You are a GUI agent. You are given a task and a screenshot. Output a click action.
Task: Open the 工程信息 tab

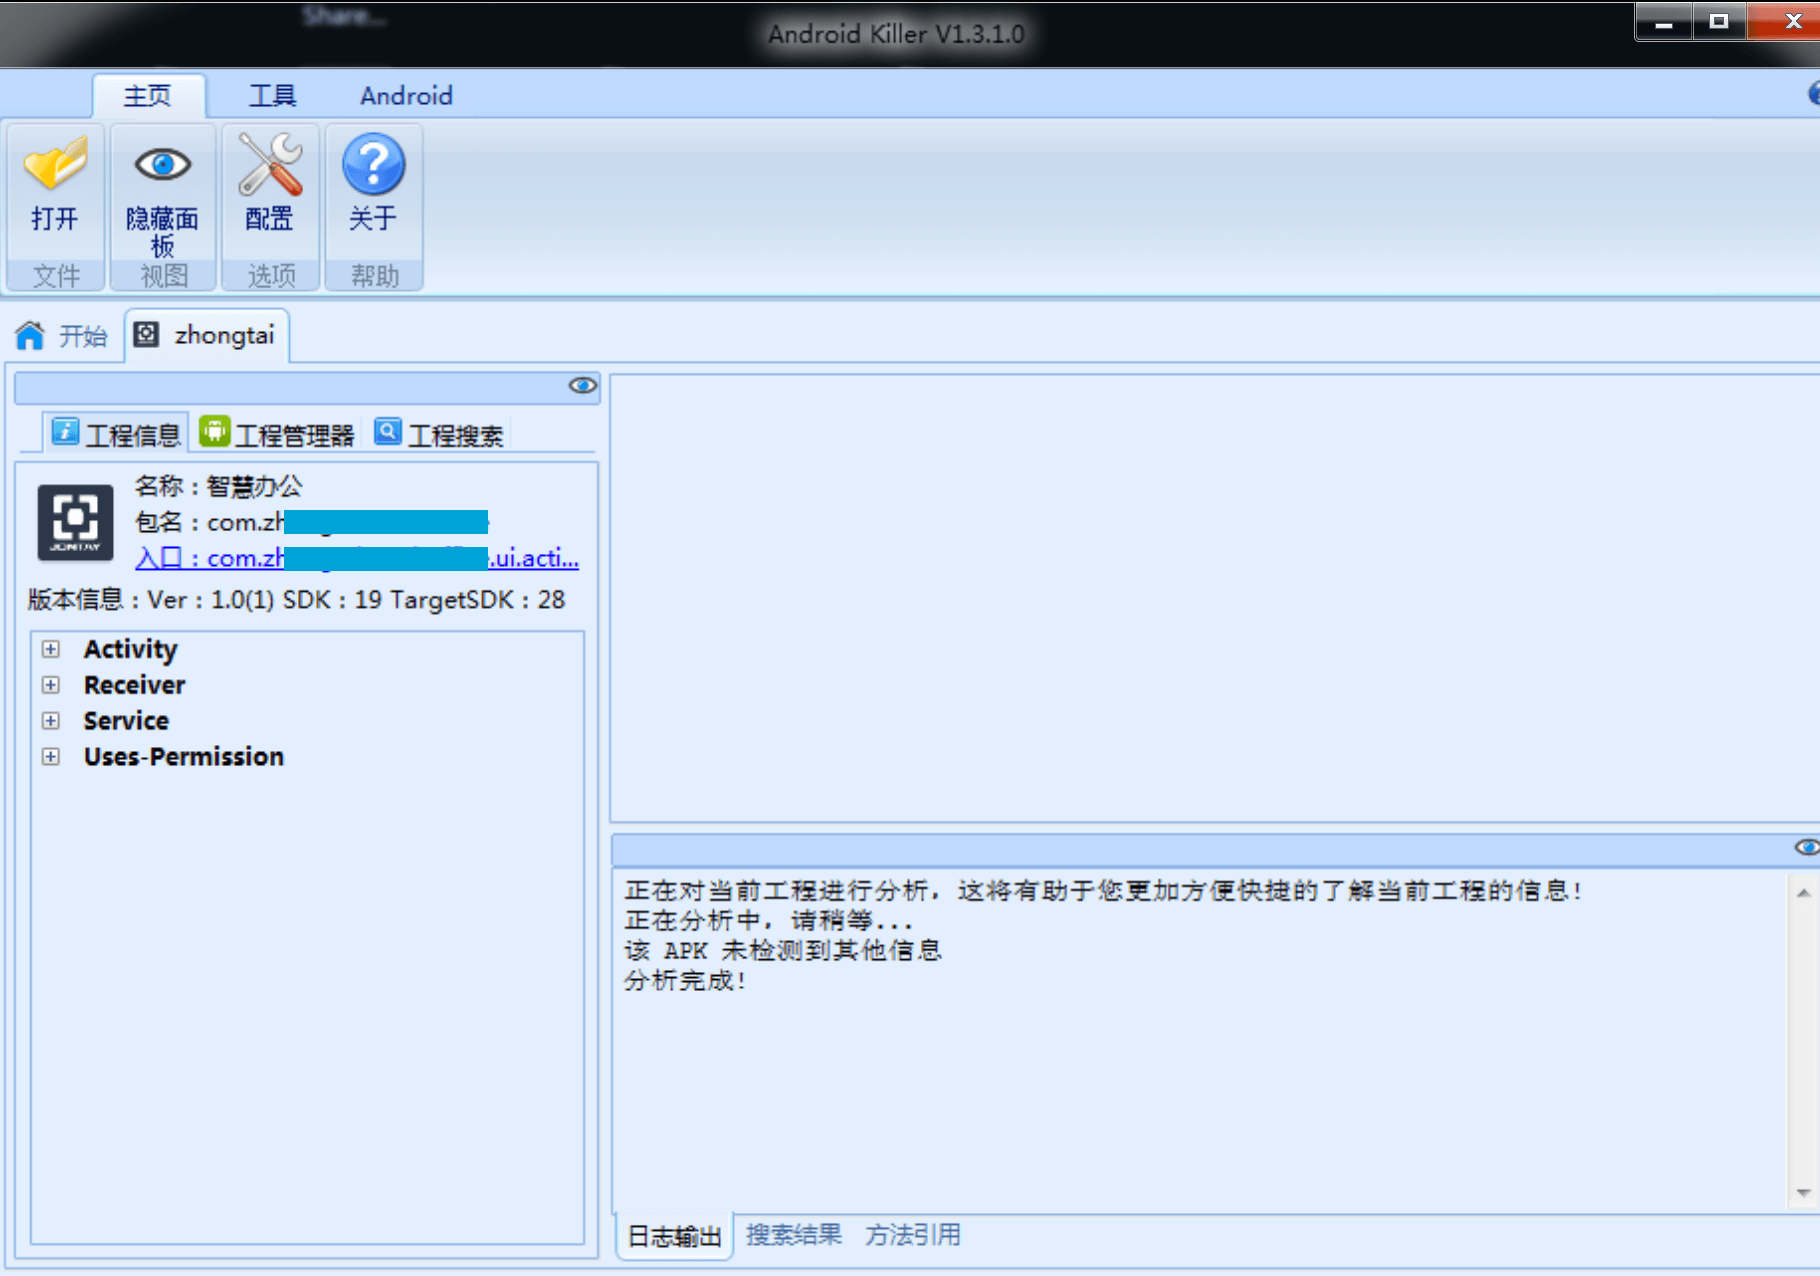(x=117, y=434)
